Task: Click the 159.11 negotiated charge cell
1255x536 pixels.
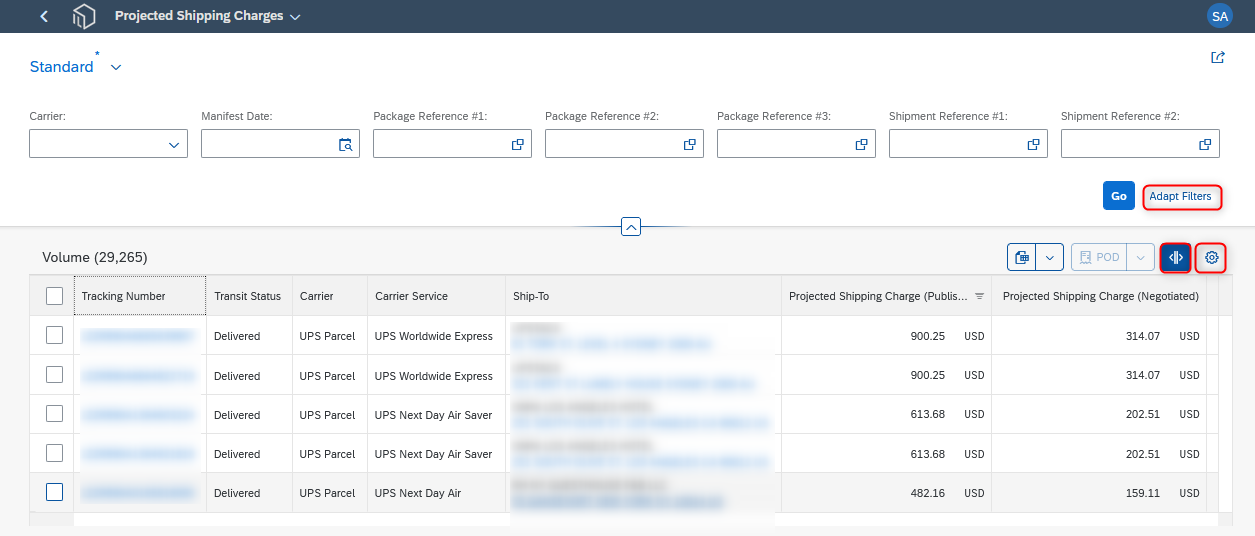Action: click(x=1100, y=493)
